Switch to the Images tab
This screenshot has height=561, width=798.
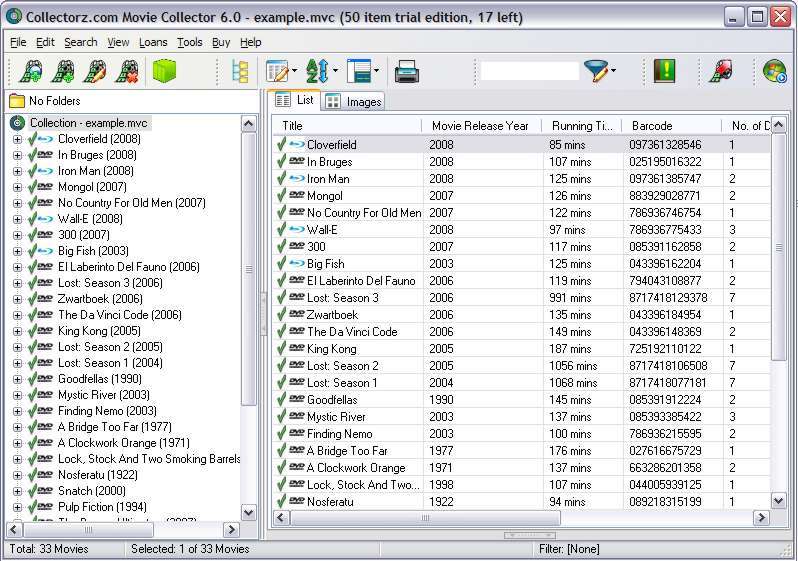pos(354,102)
